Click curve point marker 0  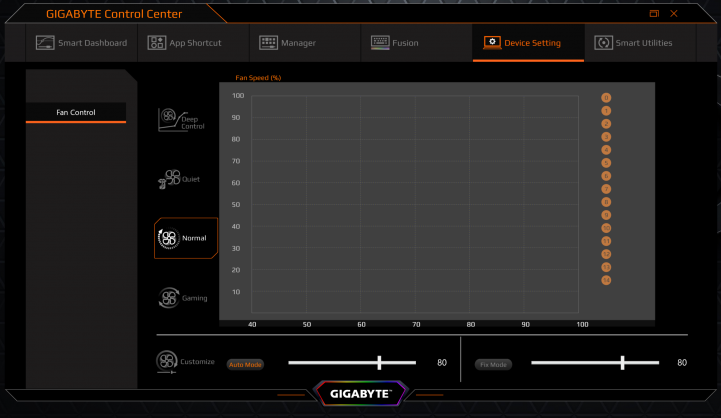click(606, 97)
